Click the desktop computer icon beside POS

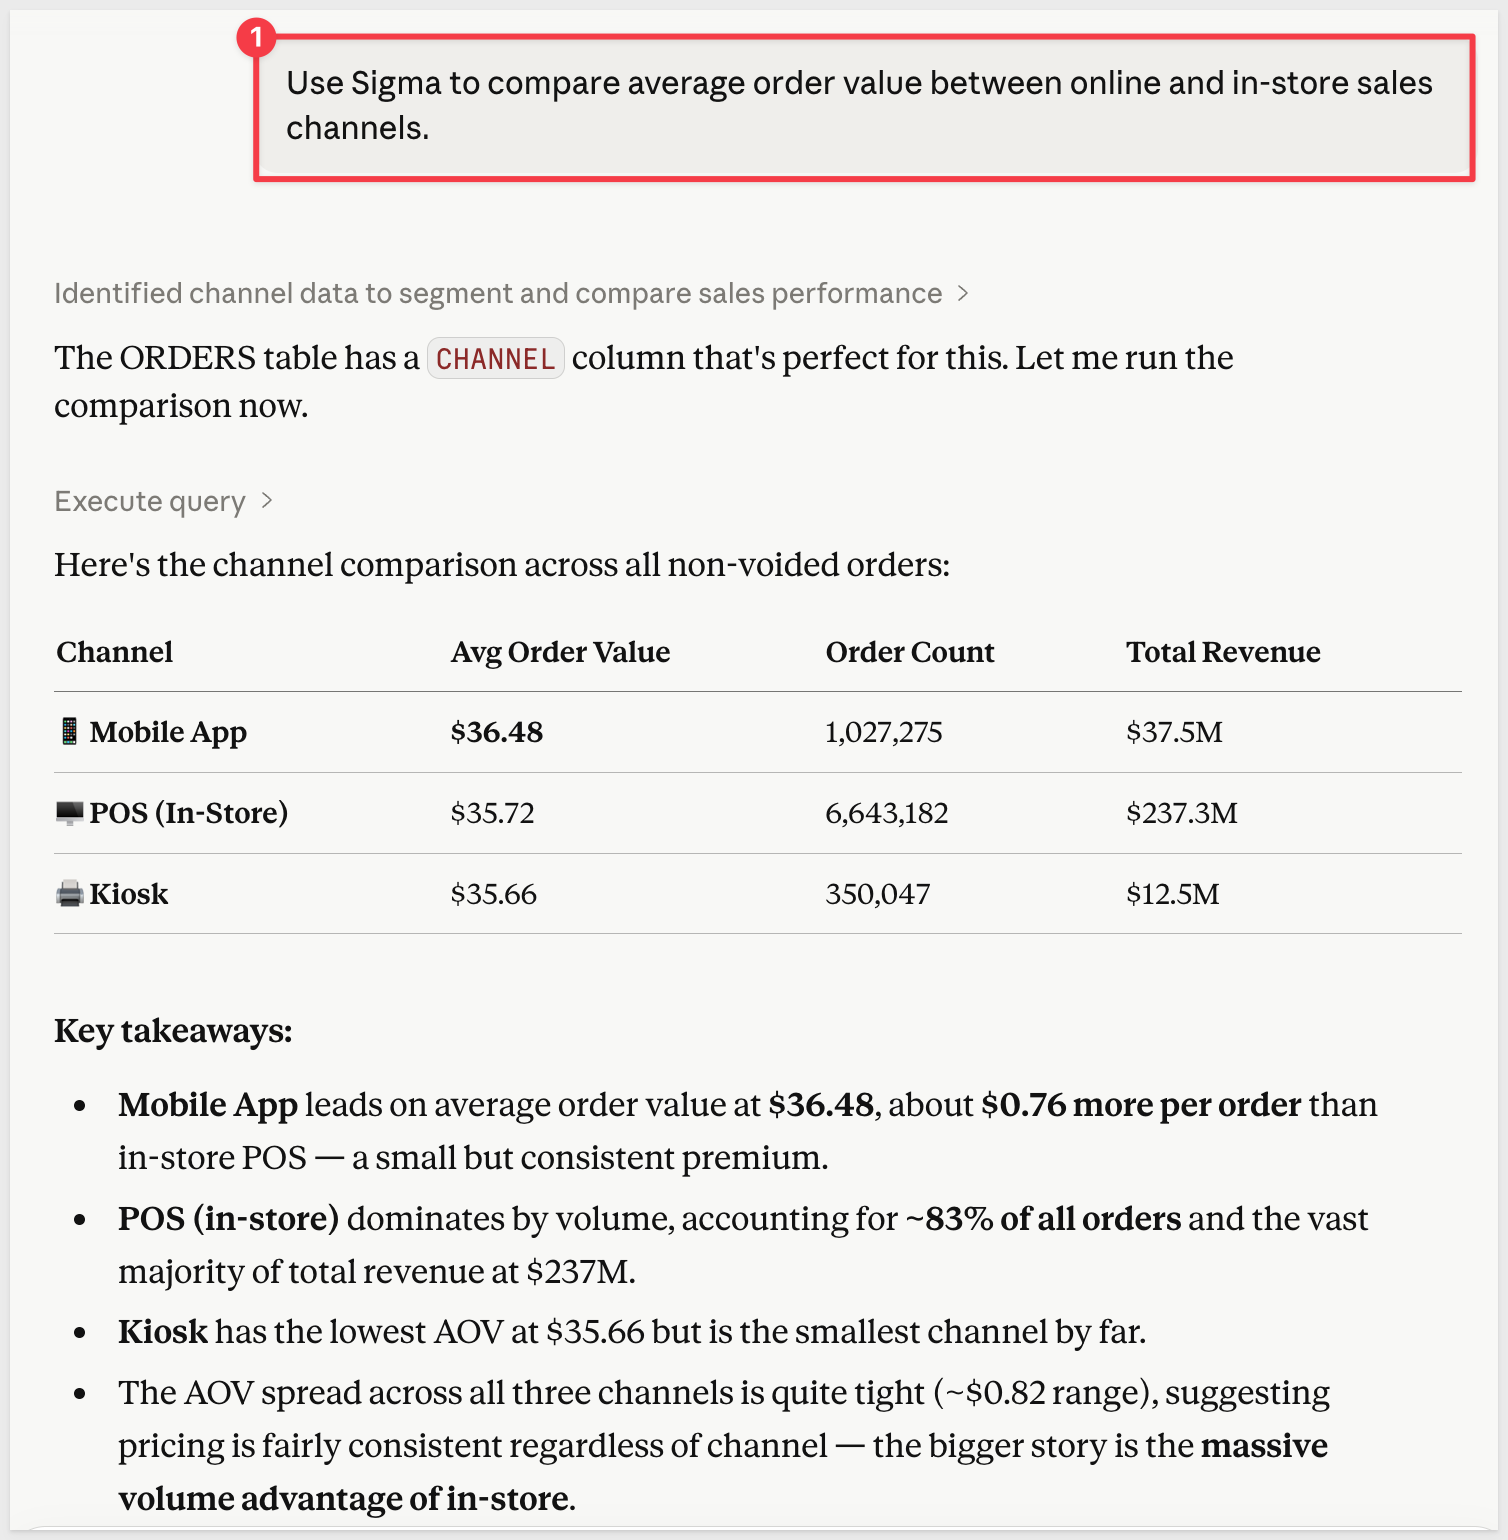point(69,812)
